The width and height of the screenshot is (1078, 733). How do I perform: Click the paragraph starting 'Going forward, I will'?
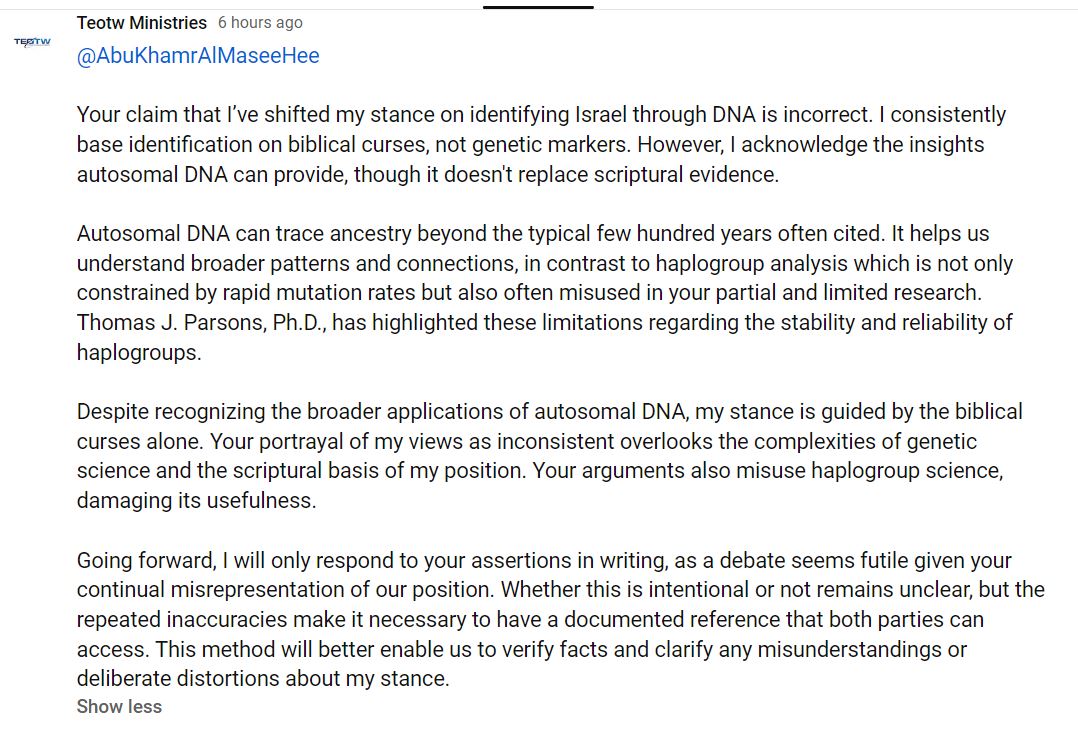tap(560, 620)
